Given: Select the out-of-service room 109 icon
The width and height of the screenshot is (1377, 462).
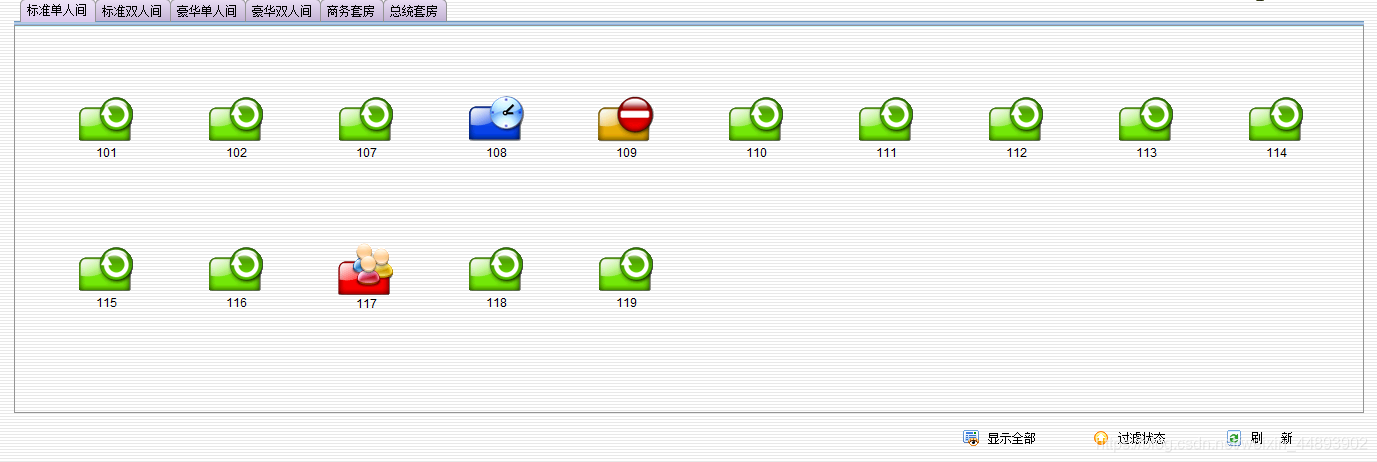Looking at the screenshot, I should (626, 119).
